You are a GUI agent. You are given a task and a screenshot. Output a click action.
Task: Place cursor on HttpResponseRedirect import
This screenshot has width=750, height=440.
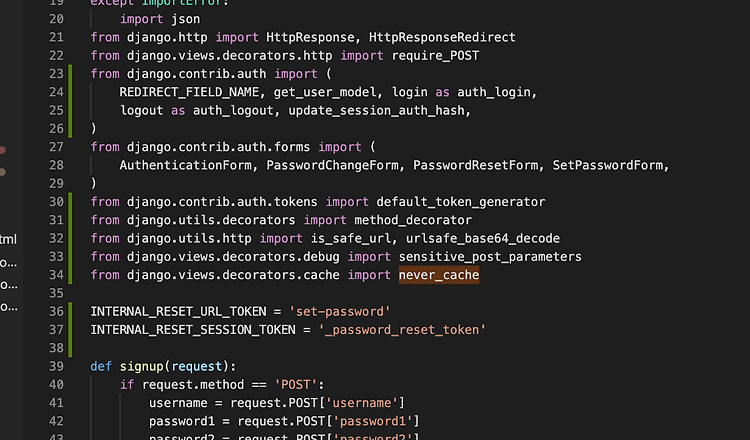pos(442,37)
